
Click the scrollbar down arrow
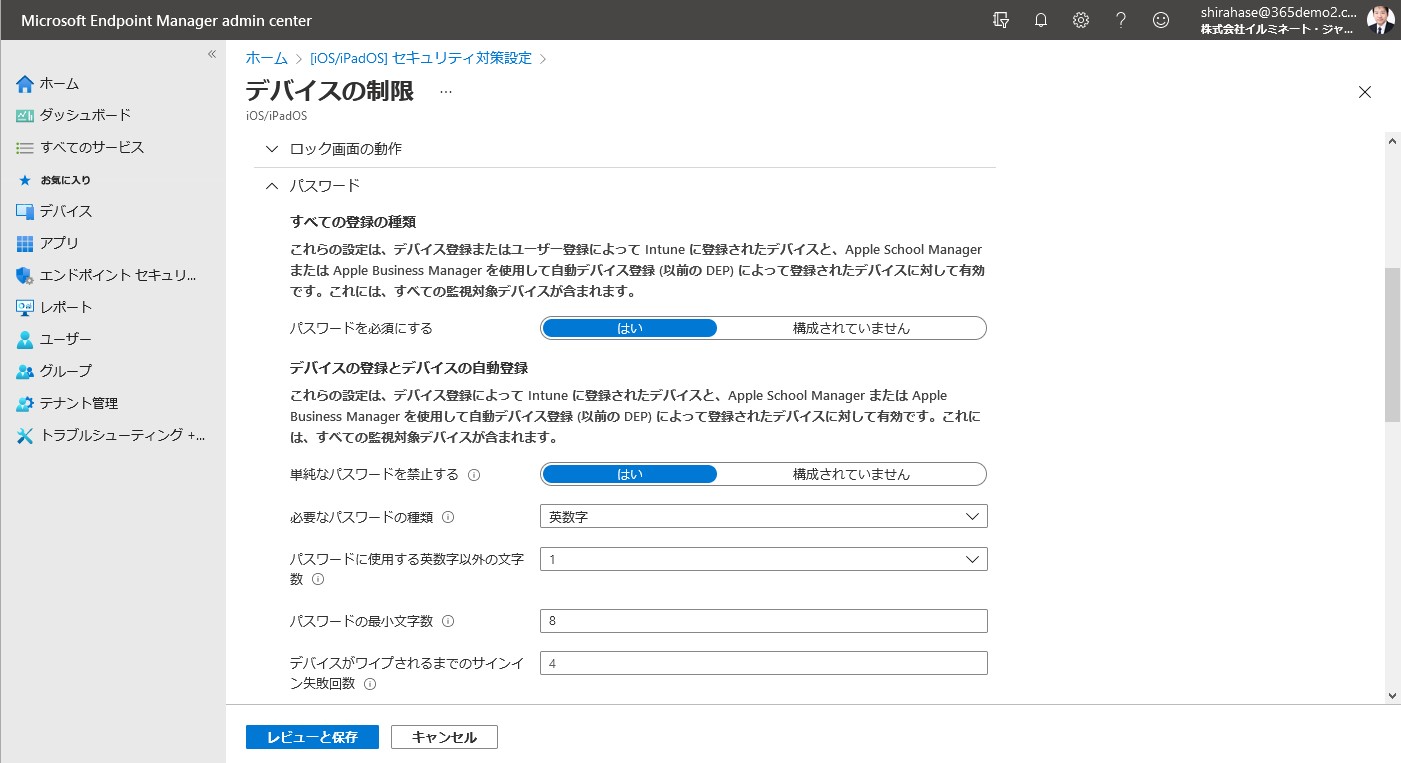click(x=1392, y=696)
